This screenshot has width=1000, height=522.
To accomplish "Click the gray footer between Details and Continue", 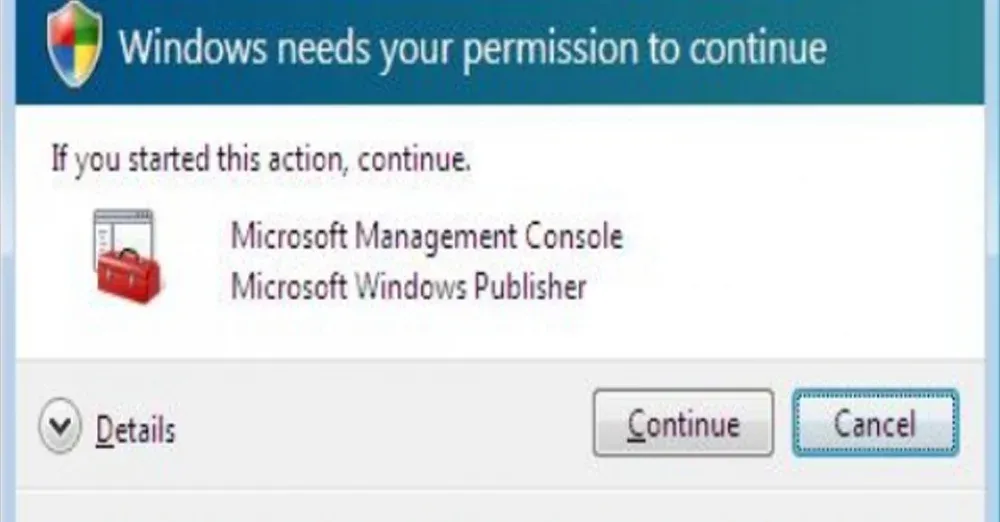I will (383, 426).
